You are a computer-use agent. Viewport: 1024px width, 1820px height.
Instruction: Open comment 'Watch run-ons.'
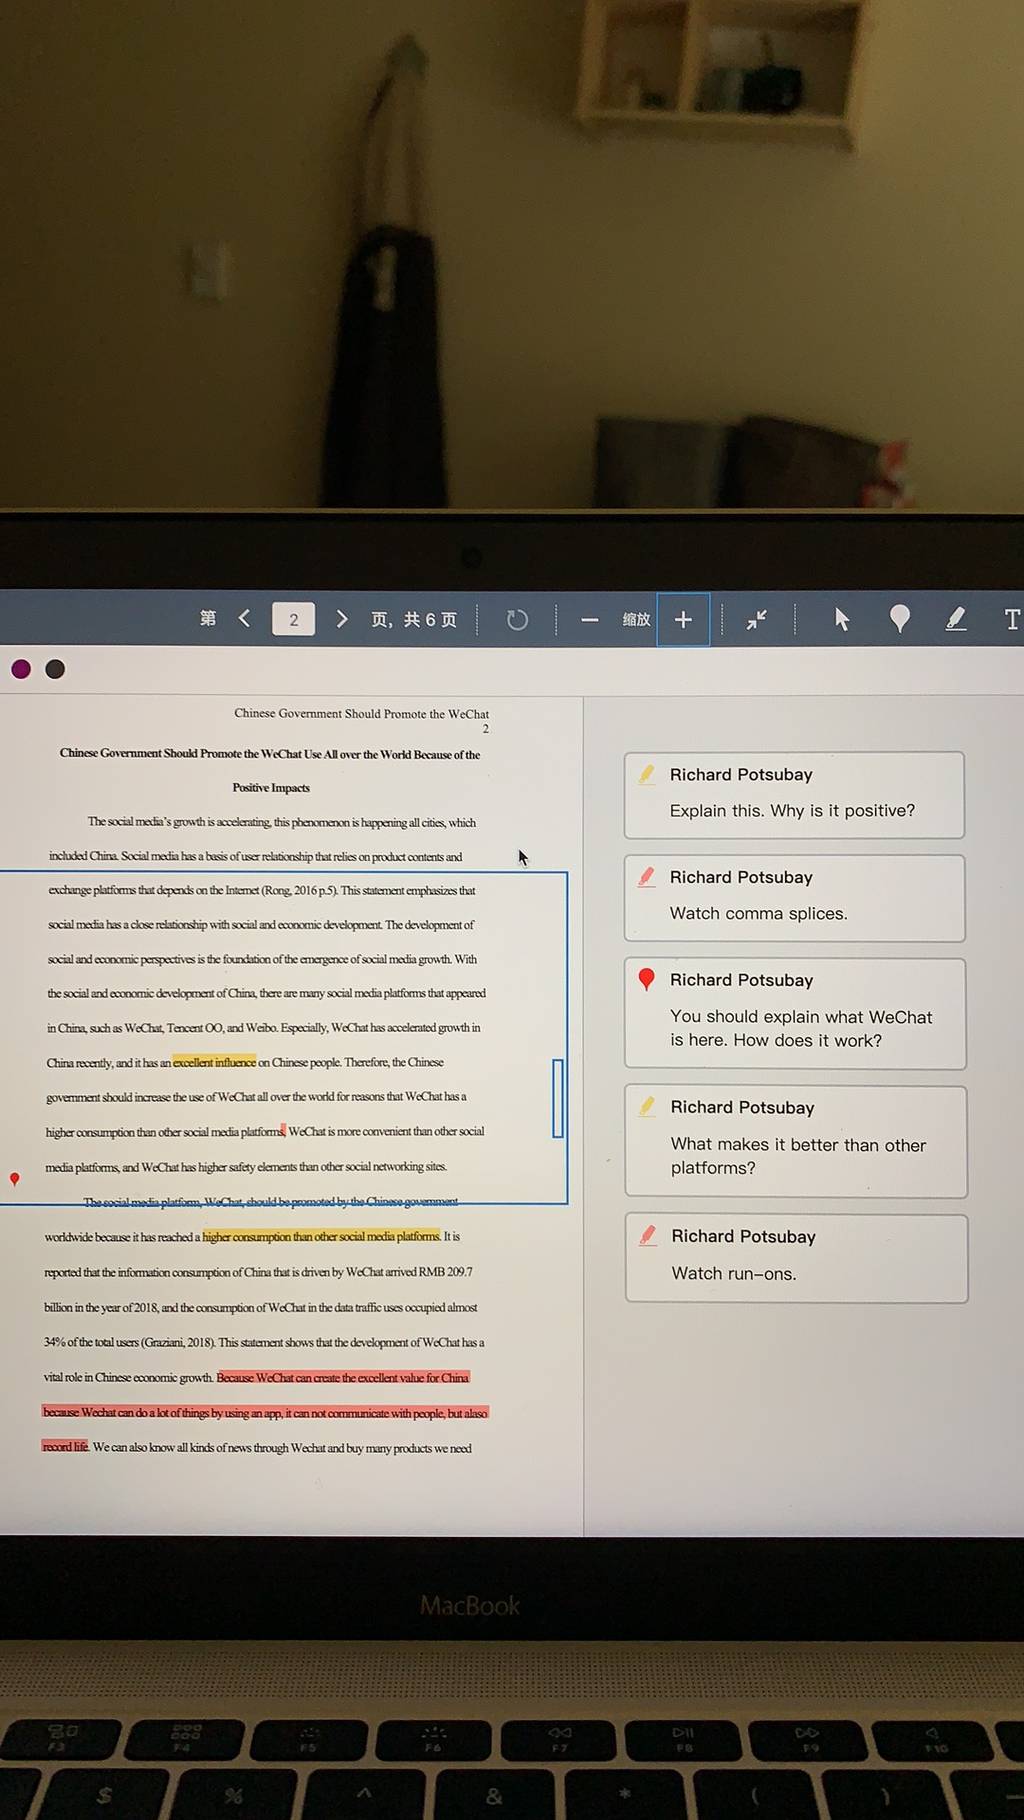(797, 1258)
